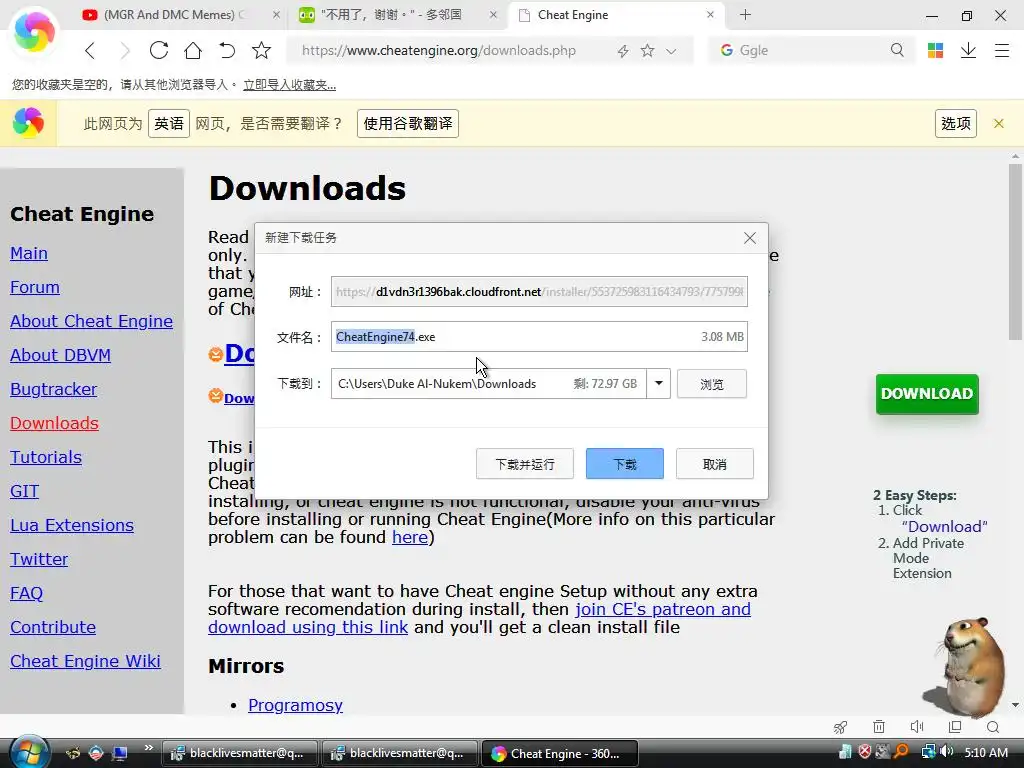The height and width of the screenshot is (768, 1024).
Task: Click the browser forward arrow
Action: 124,50
